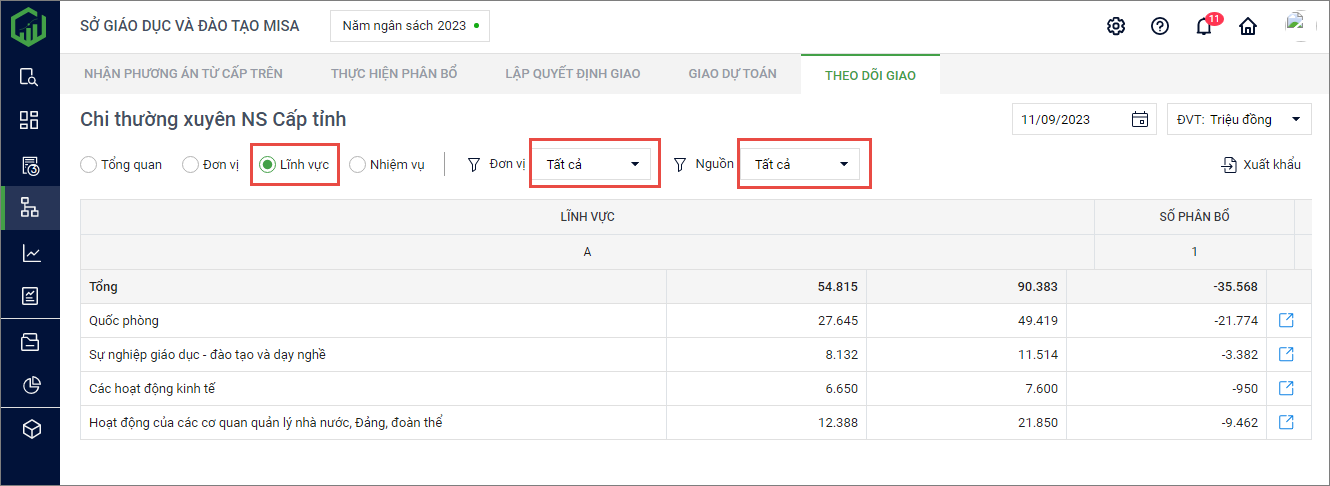
Task: Open the organization chart sidebar icon
Action: point(30,208)
